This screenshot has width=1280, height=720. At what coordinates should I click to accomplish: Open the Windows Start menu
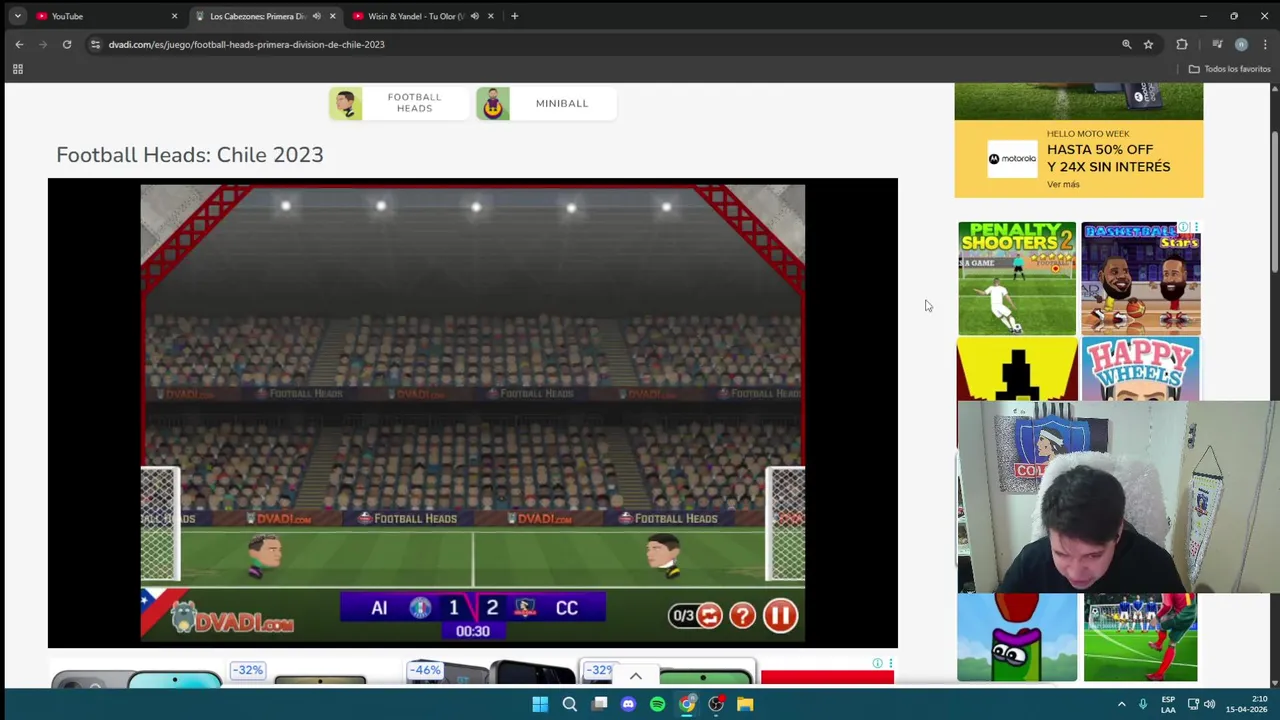point(540,704)
